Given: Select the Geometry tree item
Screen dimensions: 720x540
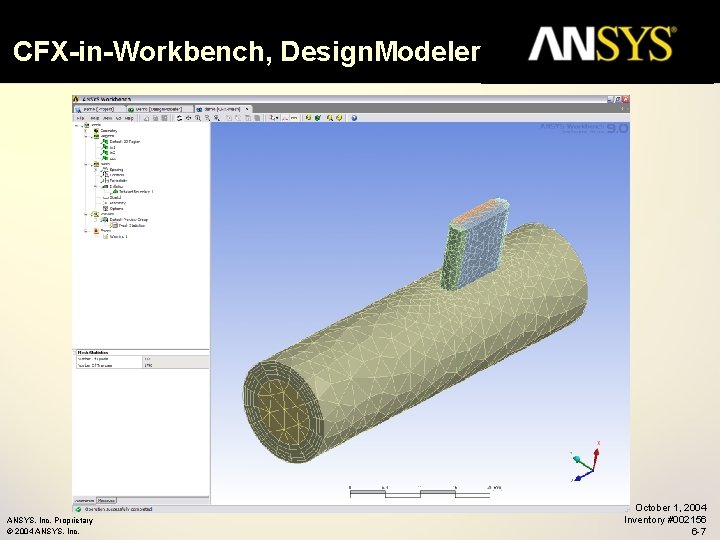Looking at the screenshot, I should tap(109, 131).
